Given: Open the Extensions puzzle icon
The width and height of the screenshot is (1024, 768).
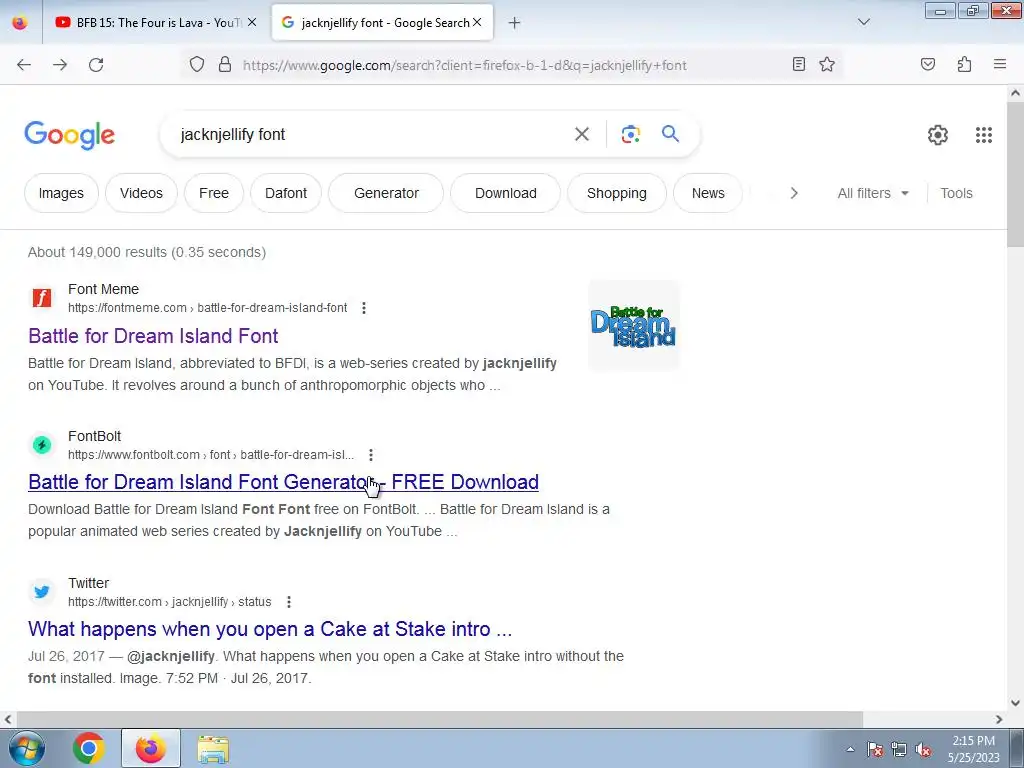Looking at the screenshot, I should [964, 64].
